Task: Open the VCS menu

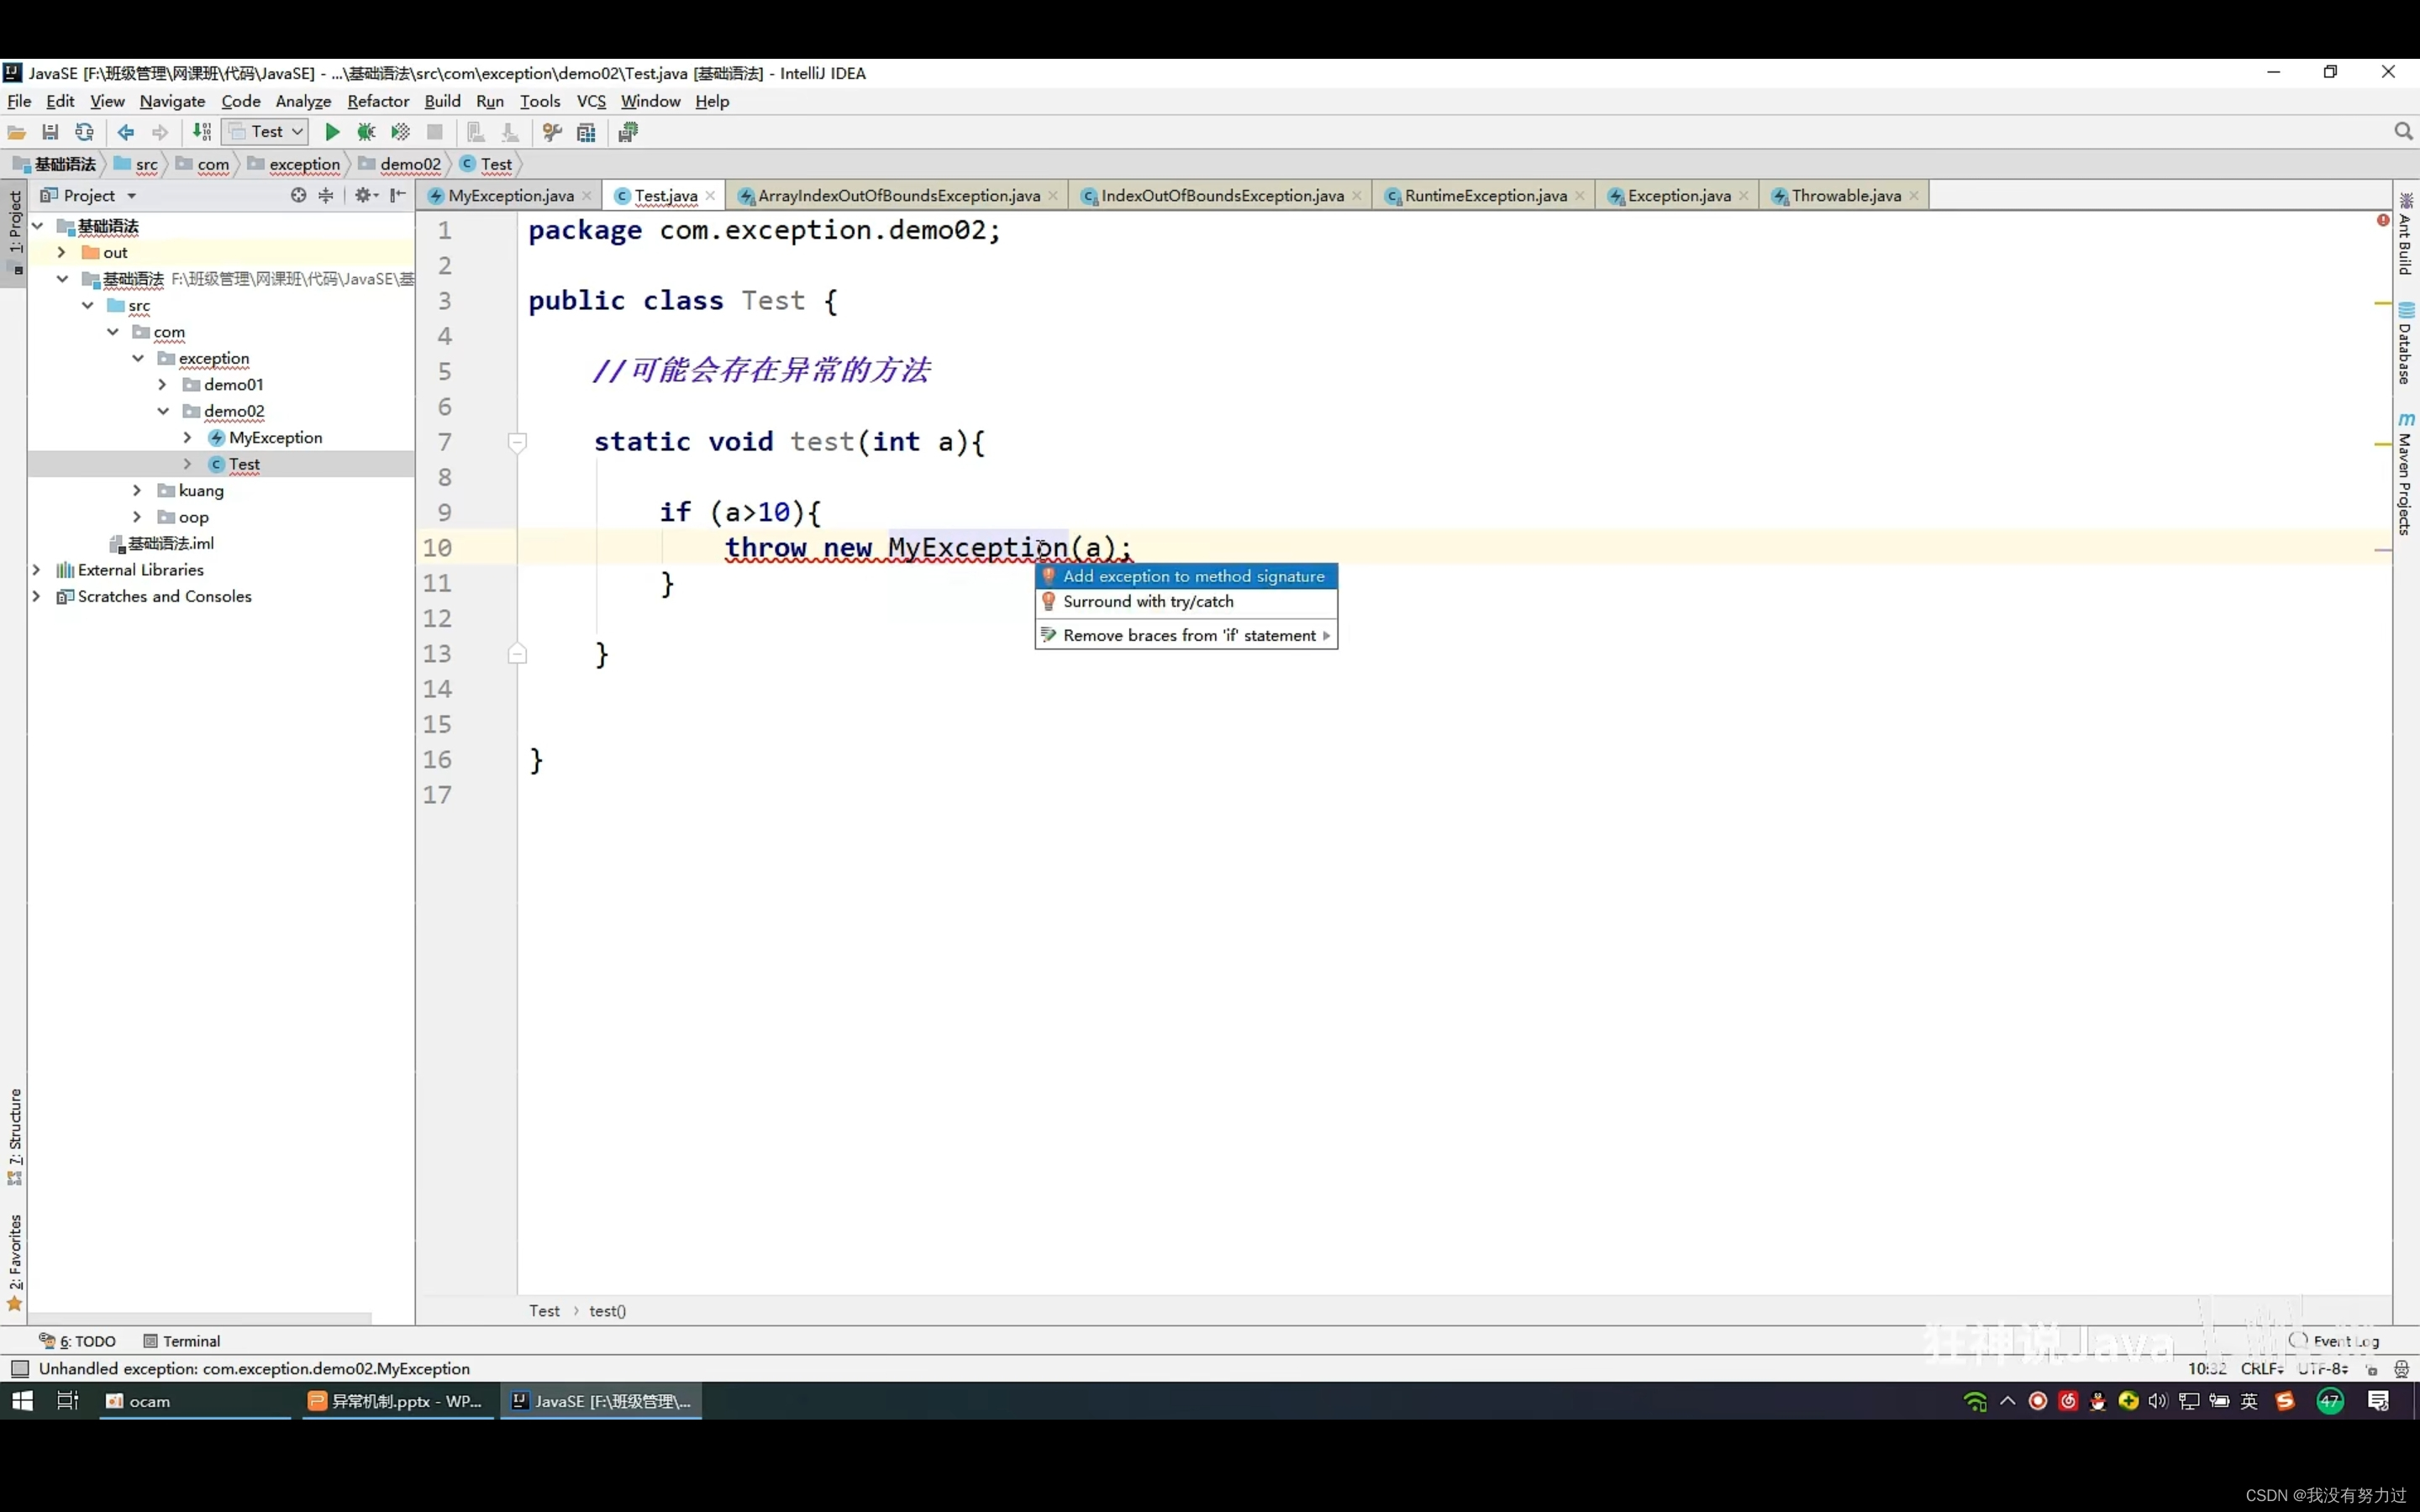Action: 591,101
